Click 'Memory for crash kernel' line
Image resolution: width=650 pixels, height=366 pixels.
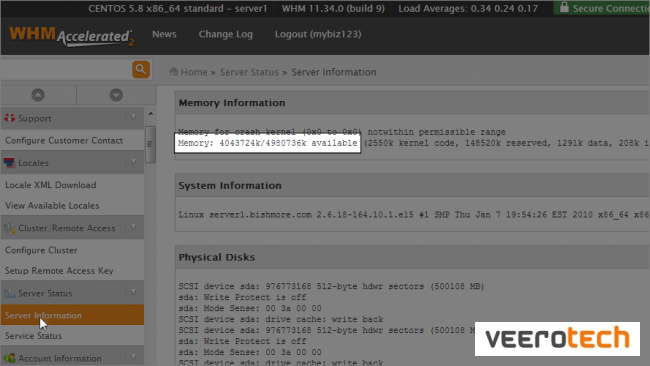point(342,132)
